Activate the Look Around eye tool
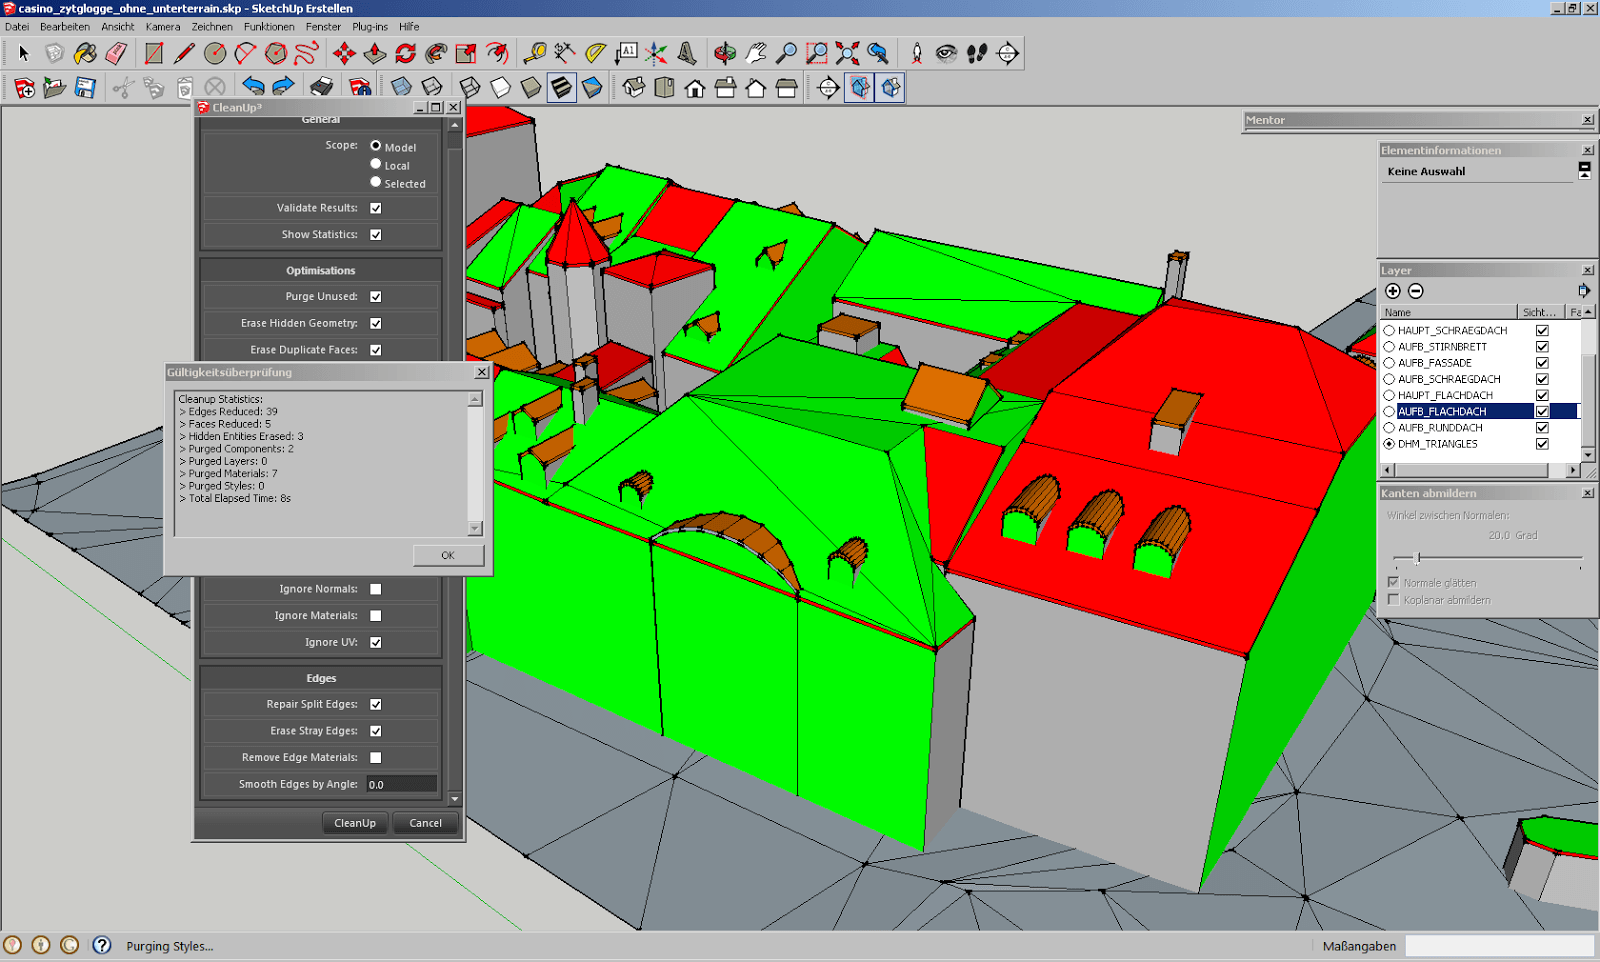 tap(946, 53)
